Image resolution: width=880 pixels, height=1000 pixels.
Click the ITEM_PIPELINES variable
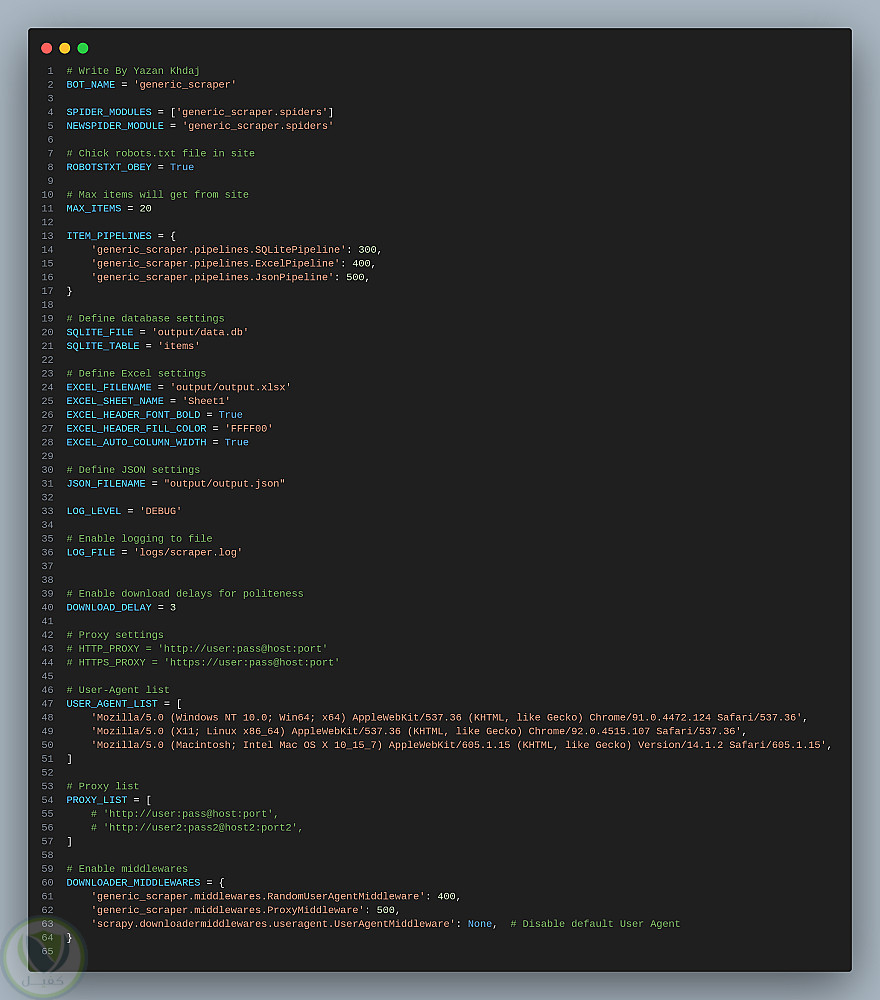(x=109, y=236)
